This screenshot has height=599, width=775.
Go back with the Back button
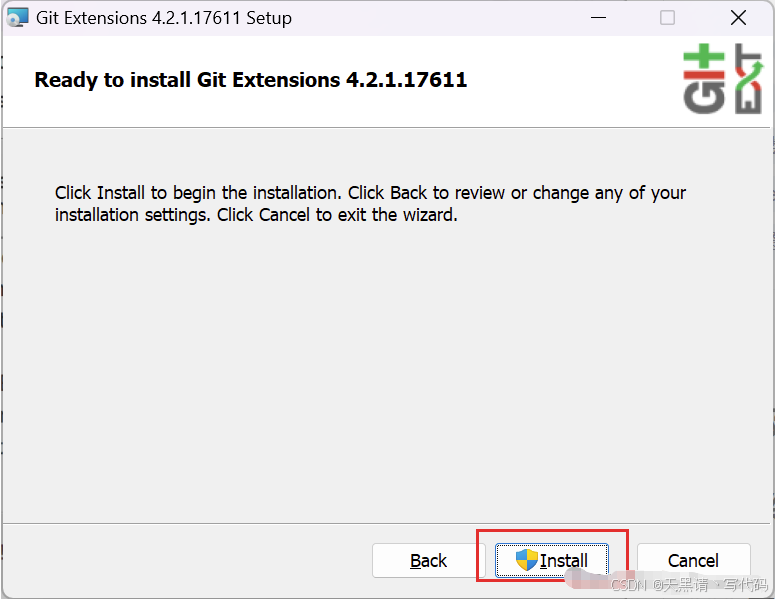429,560
